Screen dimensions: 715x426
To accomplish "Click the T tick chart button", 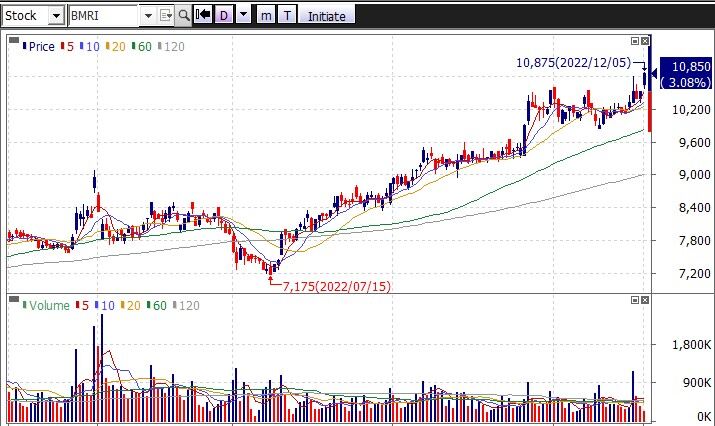I will (x=287, y=16).
